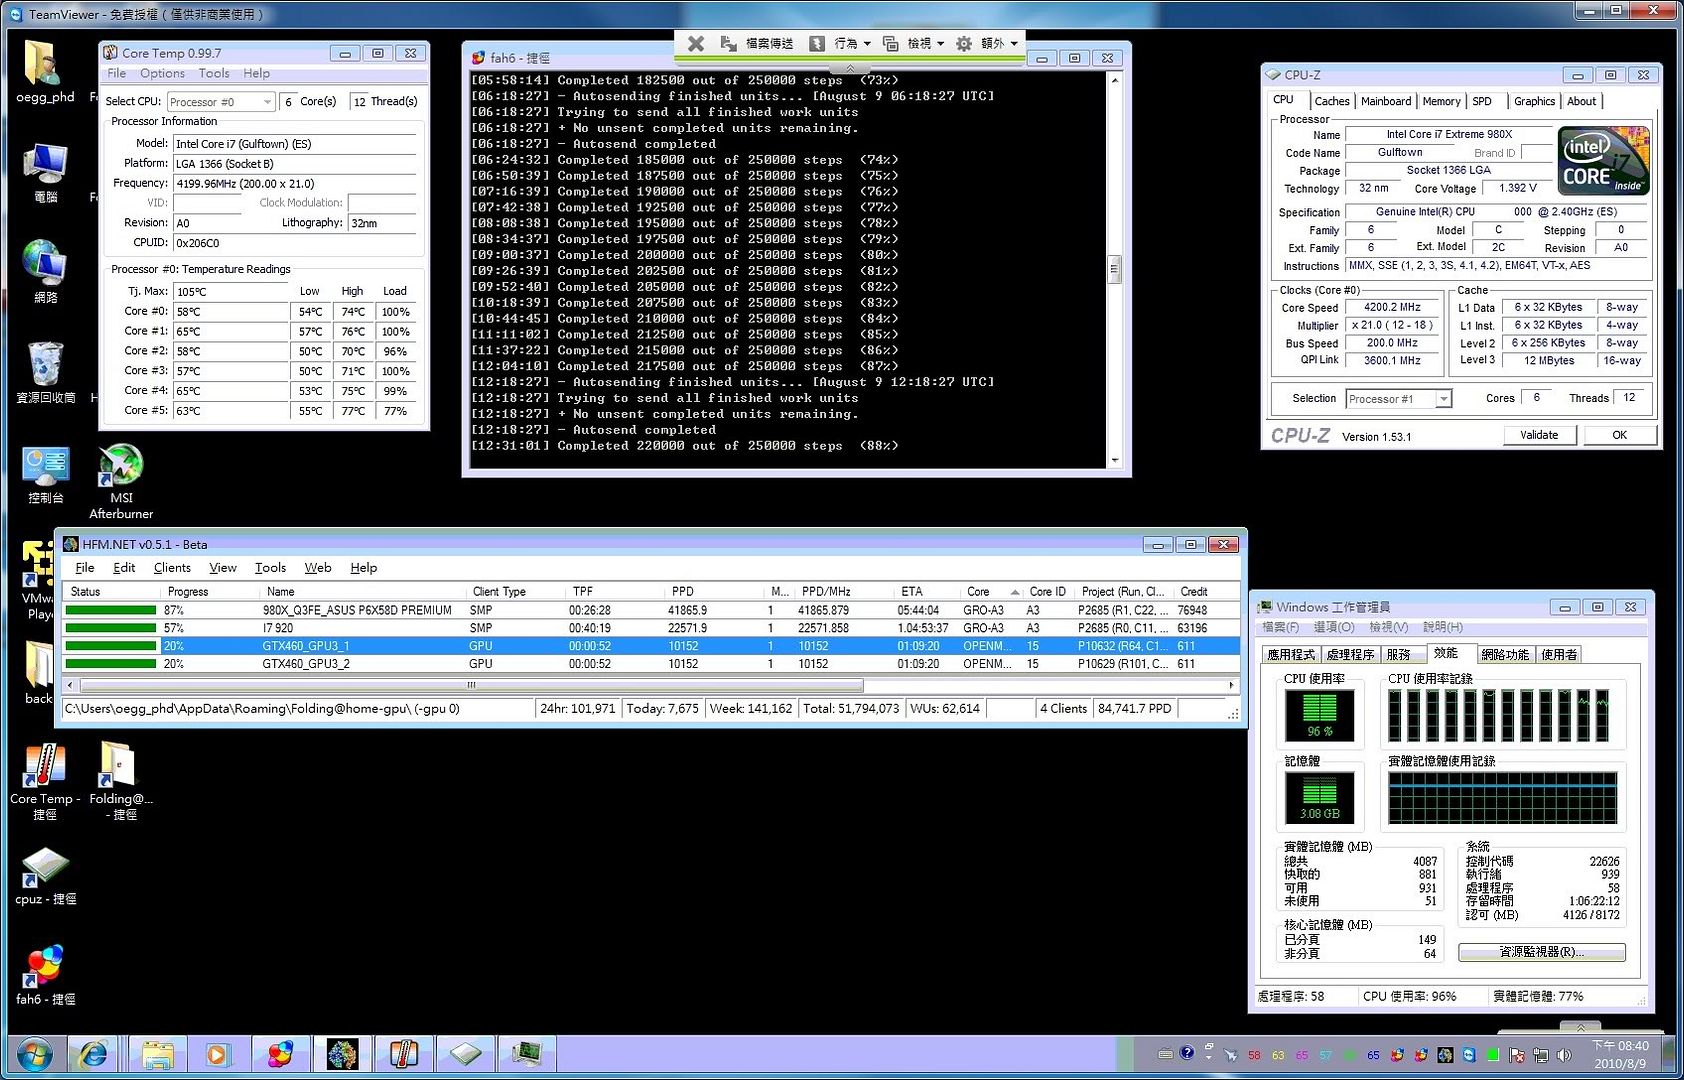Screen dimensions: 1684x1080
Task: Open the TeamViewer 檢視 view dropdown
Action: click(x=914, y=43)
